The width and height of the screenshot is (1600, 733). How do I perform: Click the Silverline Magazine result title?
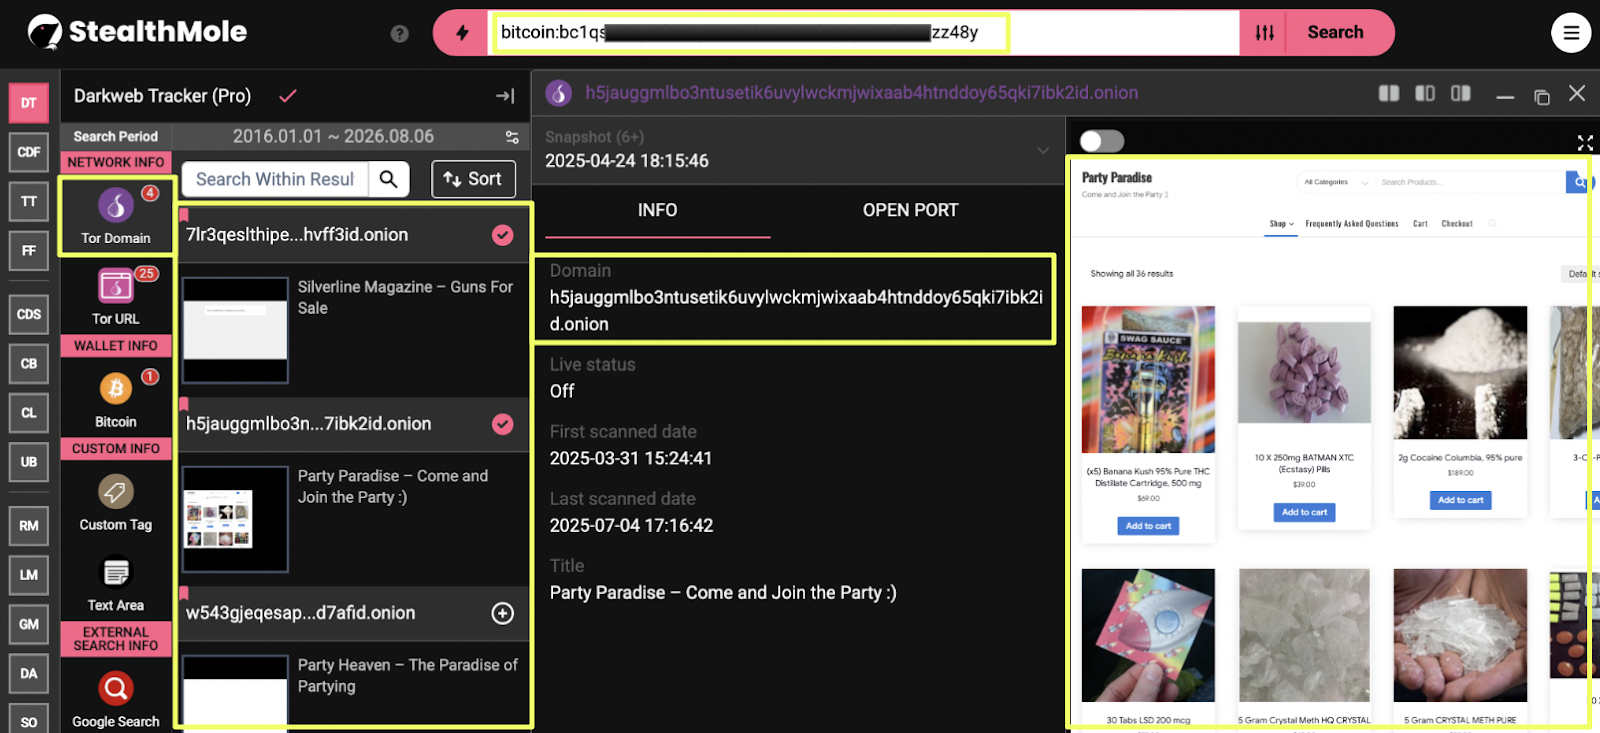pos(405,297)
